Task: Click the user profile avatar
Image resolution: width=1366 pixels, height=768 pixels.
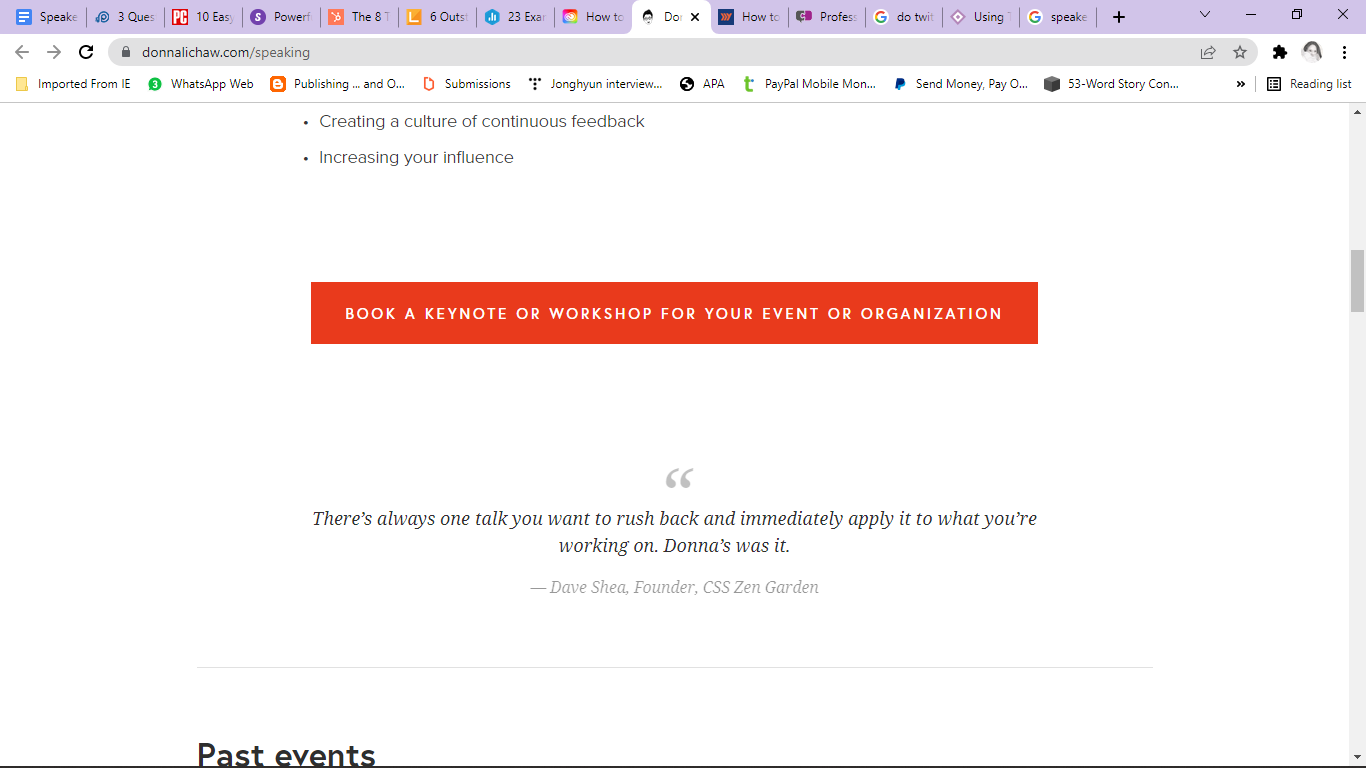Action: point(1312,52)
